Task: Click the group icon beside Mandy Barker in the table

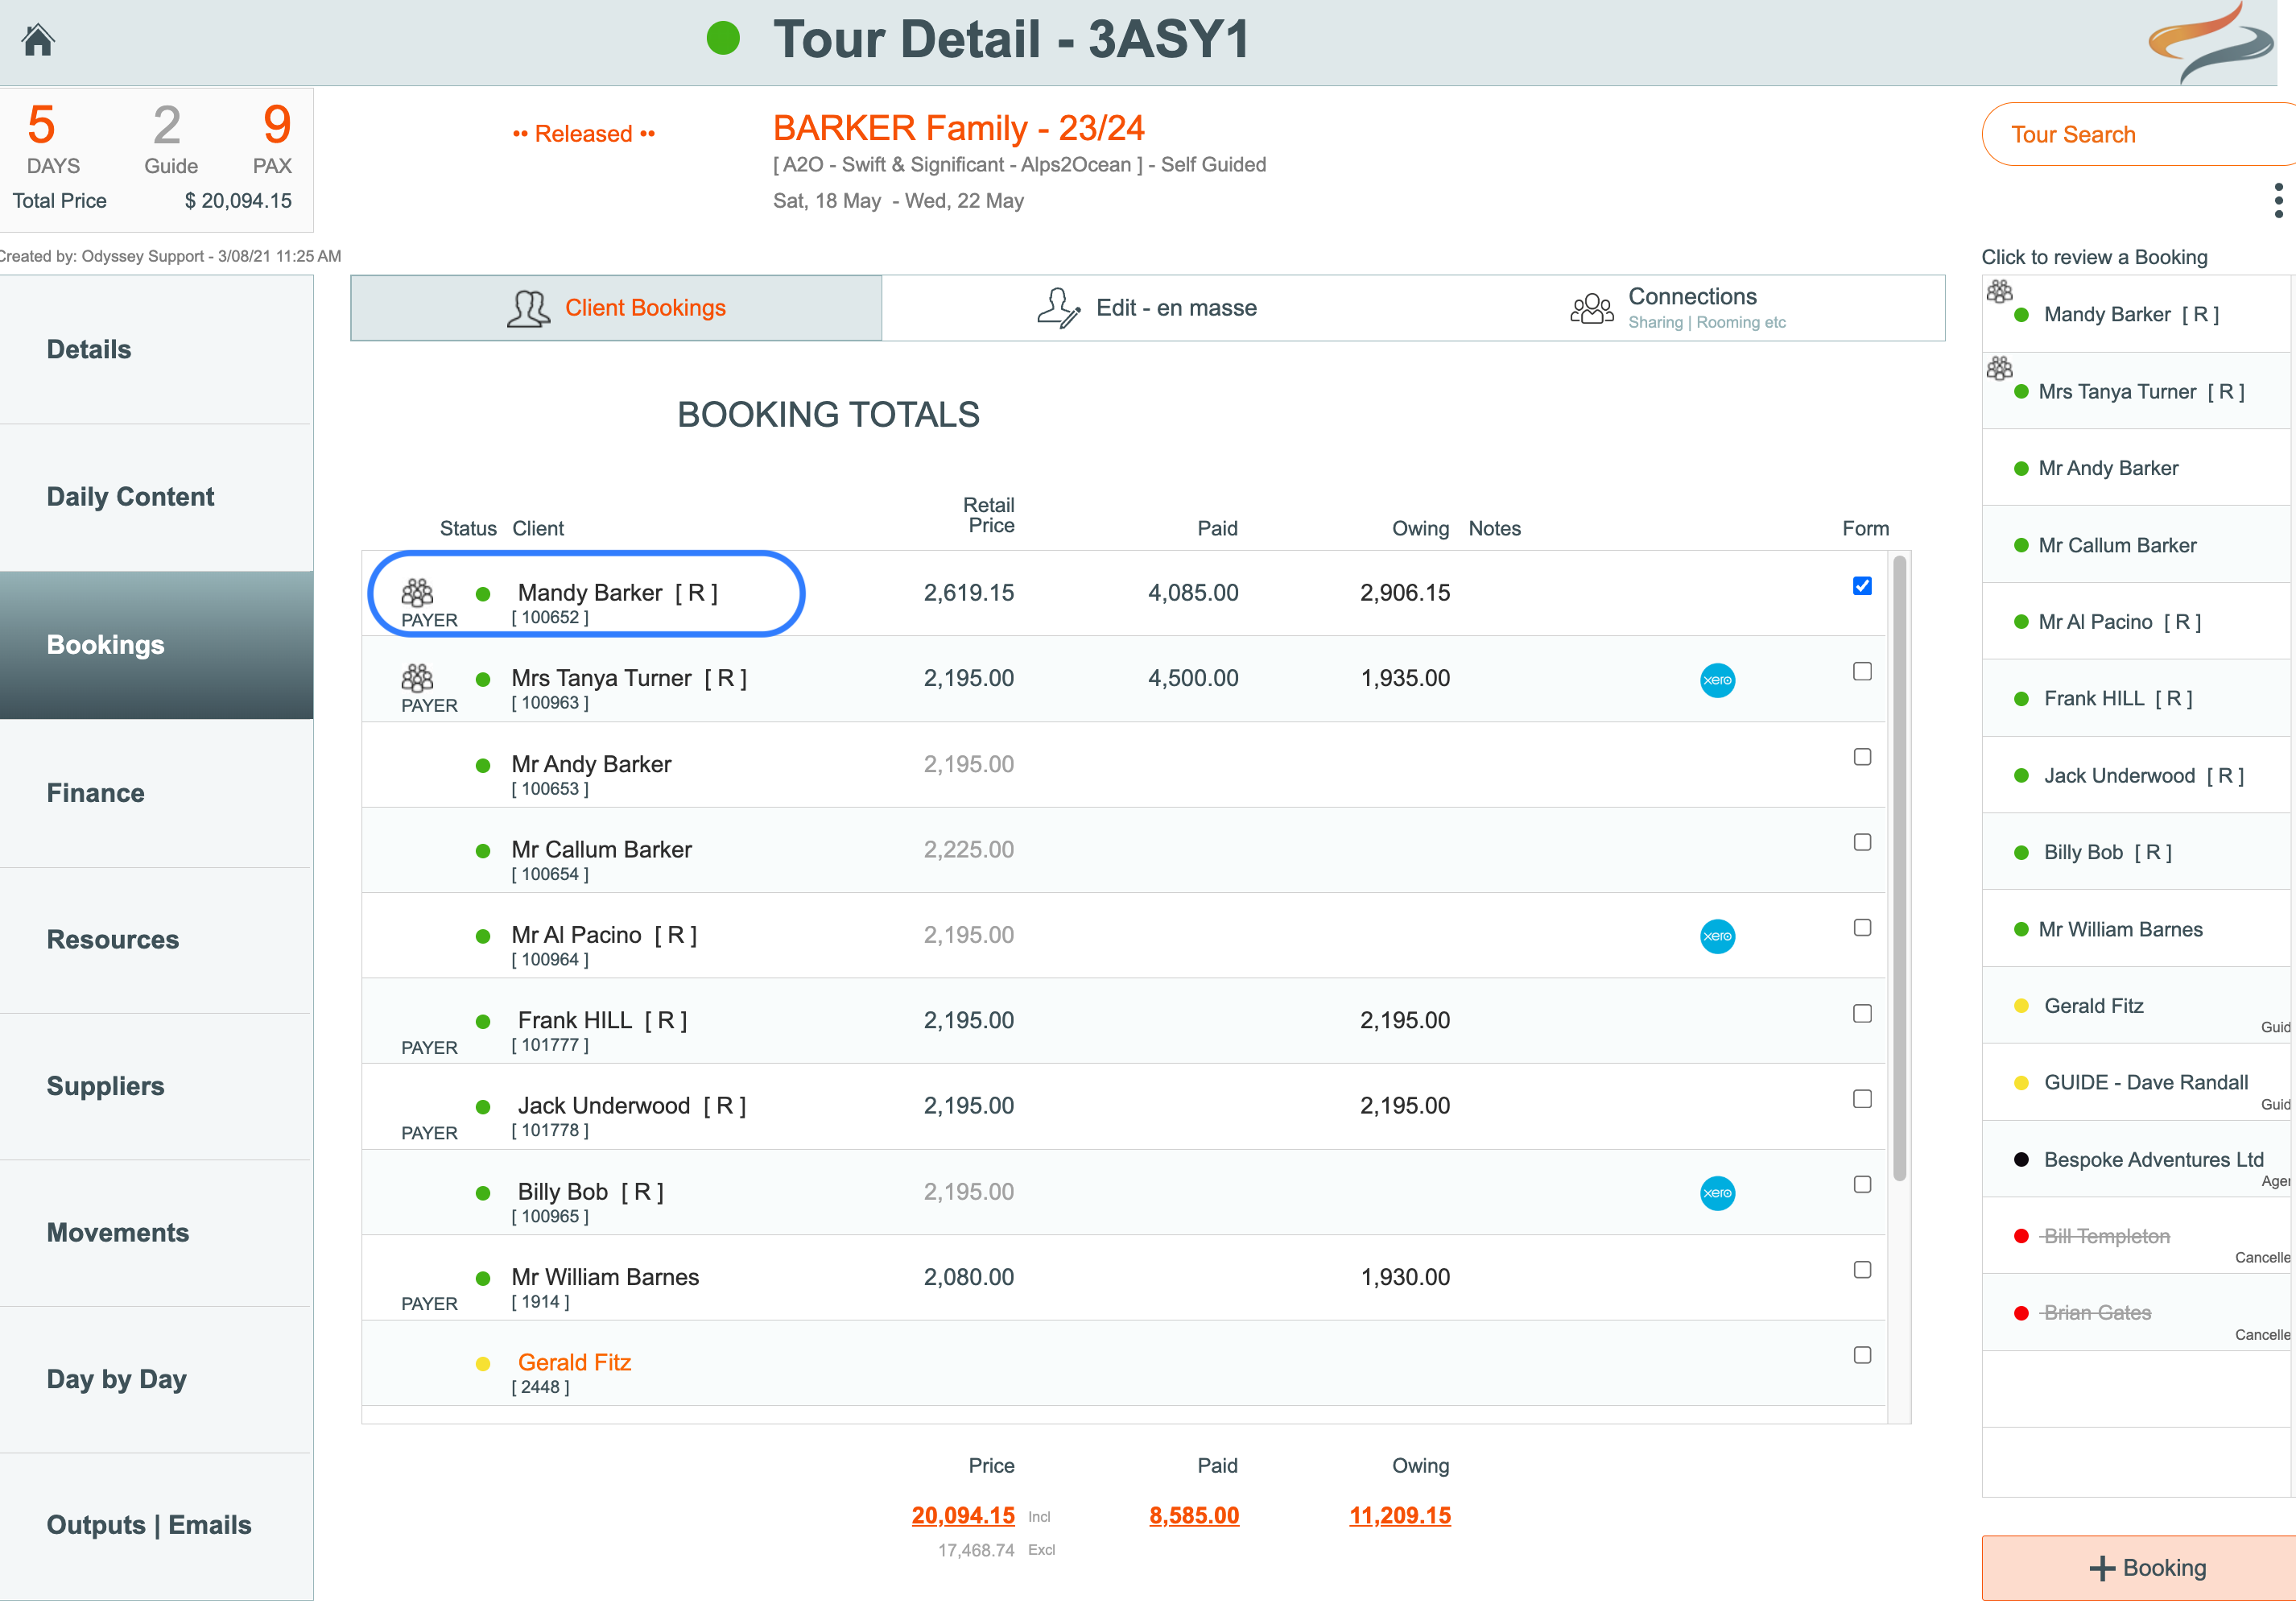Action: 417,593
